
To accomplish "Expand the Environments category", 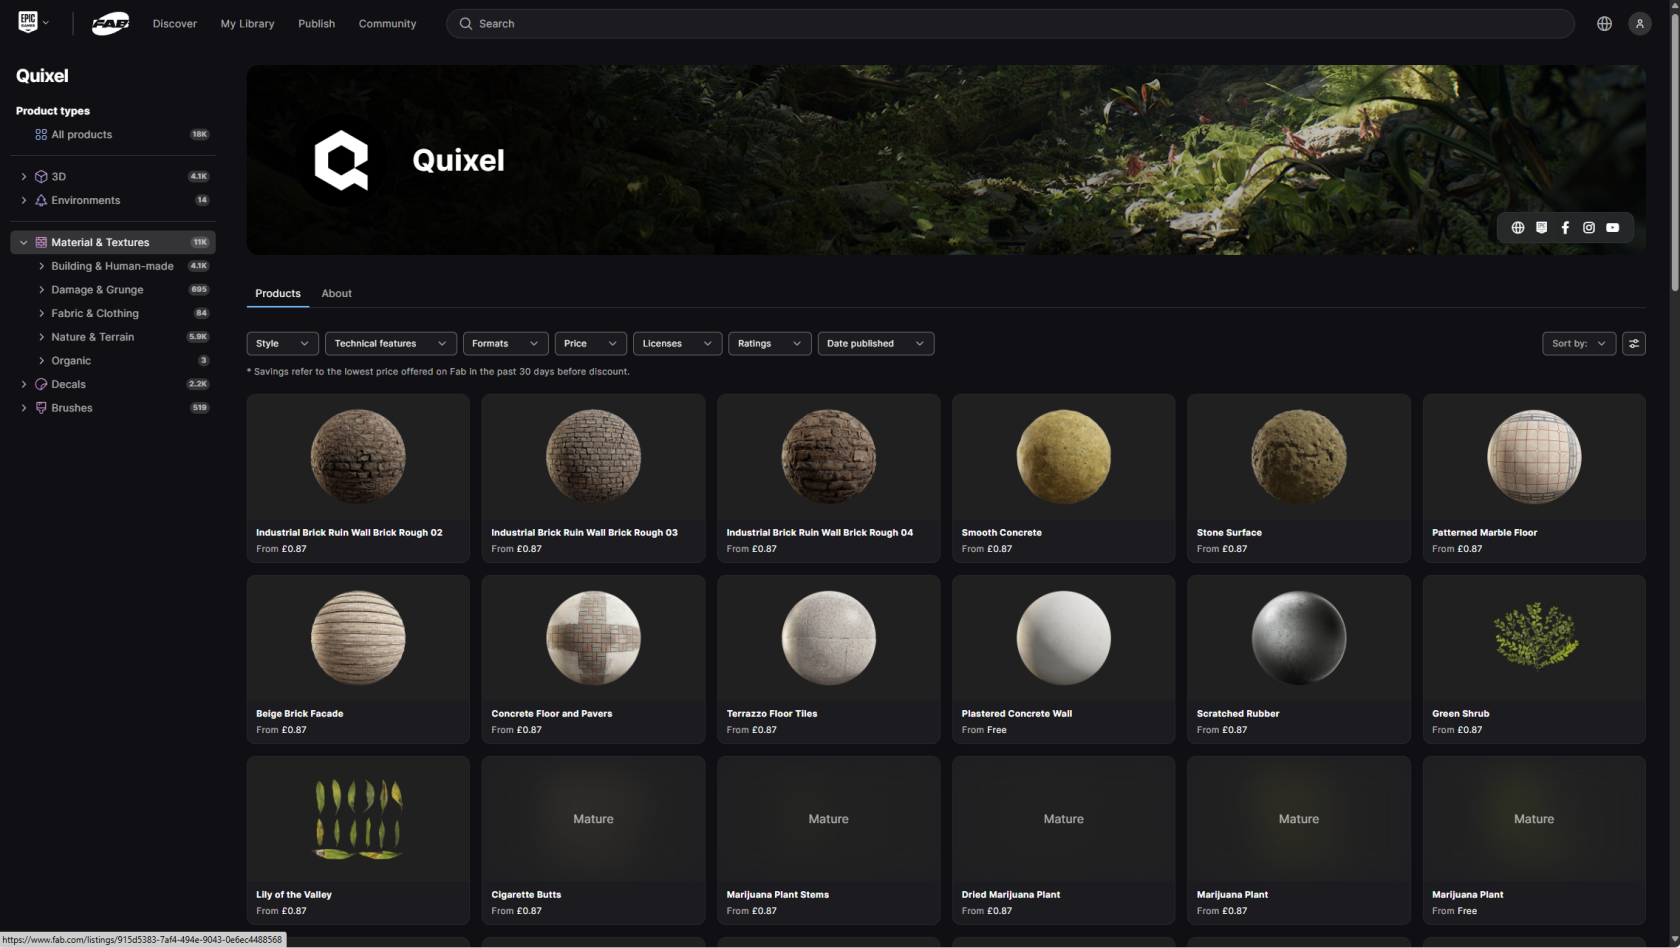I will [x=24, y=200].
